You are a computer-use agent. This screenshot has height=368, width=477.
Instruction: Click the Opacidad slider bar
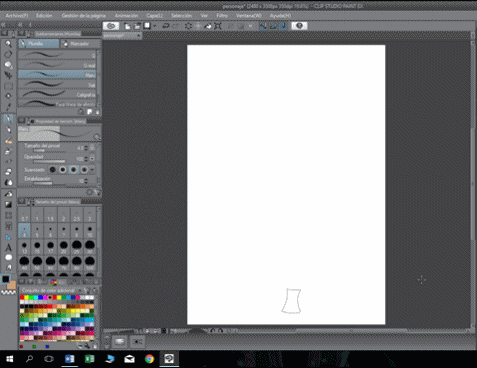click(x=49, y=161)
